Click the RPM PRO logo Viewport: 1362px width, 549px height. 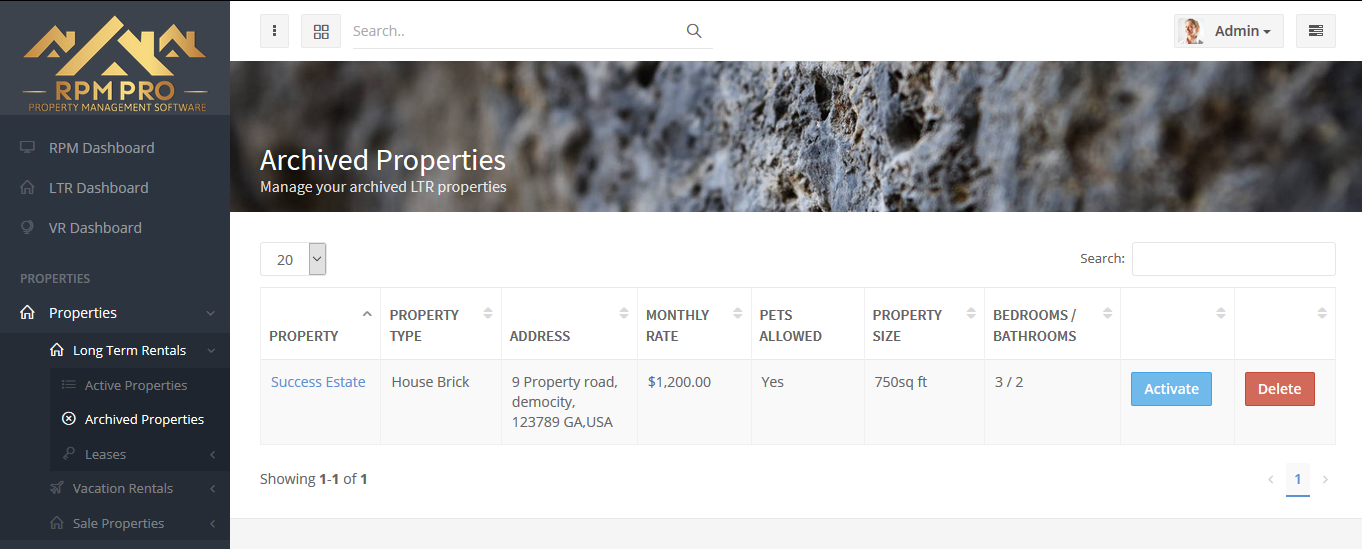point(115,63)
